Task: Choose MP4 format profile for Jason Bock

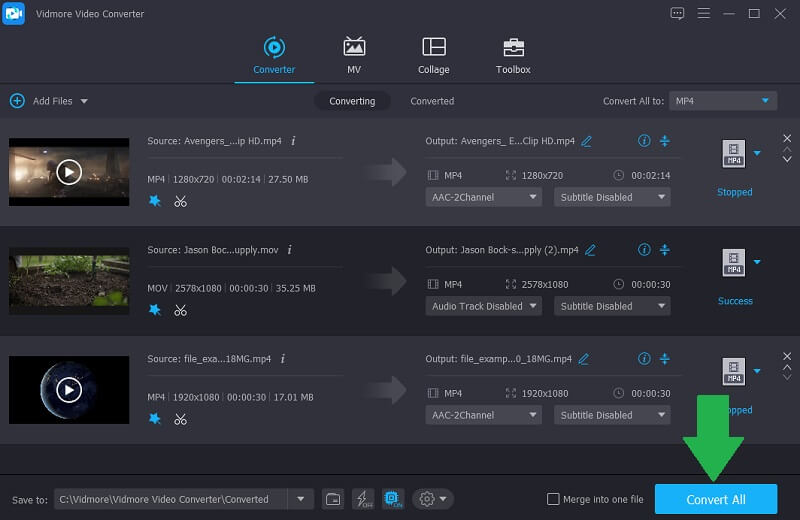Action: pos(734,263)
